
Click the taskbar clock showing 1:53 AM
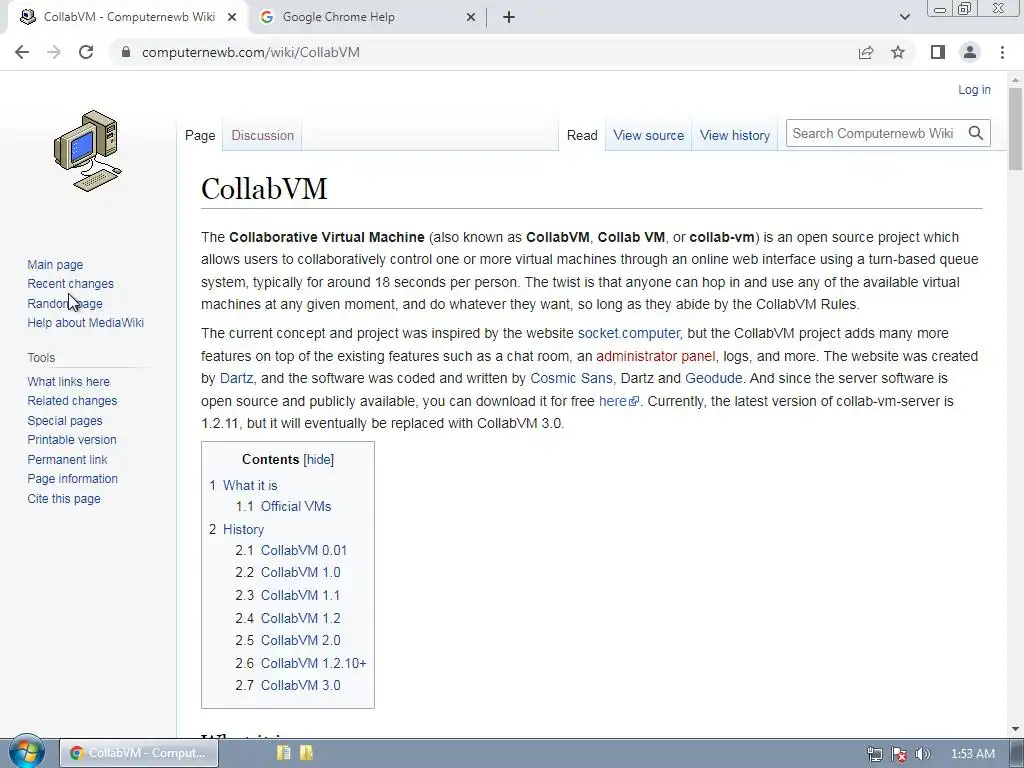pos(972,754)
